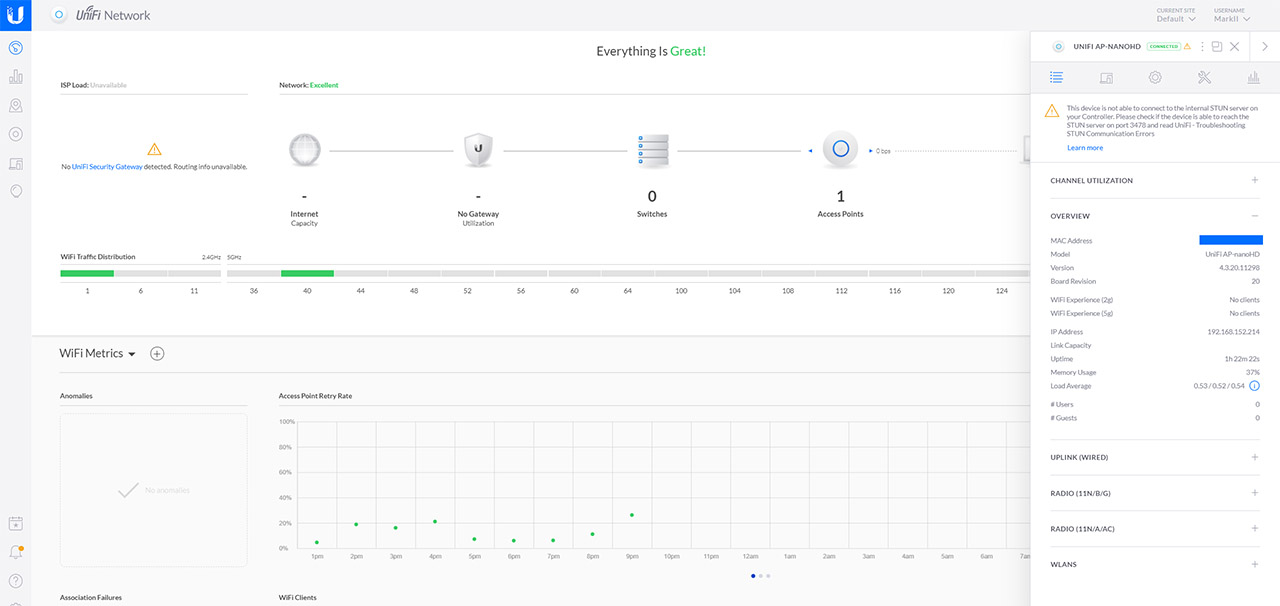Add a new WiFi Metrics widget
This screenshot has height=606, width=1280.
[157, 353]
